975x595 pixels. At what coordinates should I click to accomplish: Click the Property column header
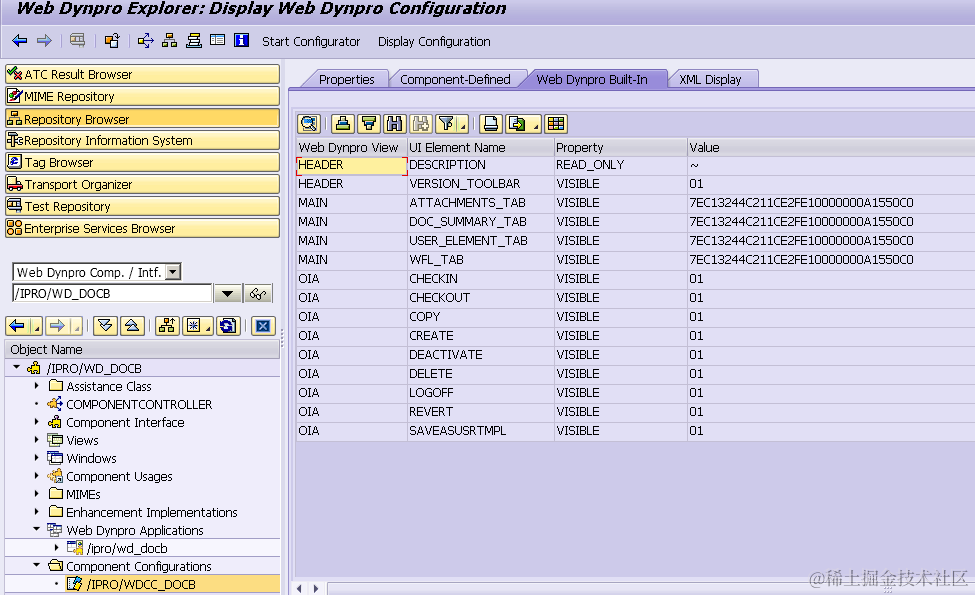(x=621, y=147)
